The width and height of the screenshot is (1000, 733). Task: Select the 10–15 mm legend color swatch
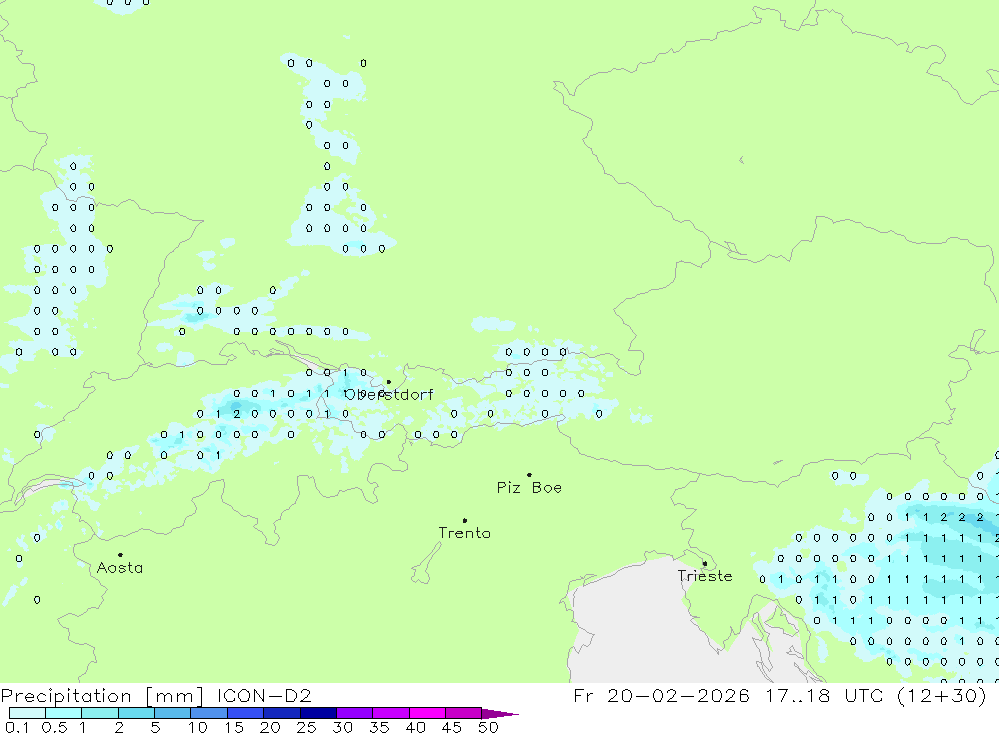209,713
